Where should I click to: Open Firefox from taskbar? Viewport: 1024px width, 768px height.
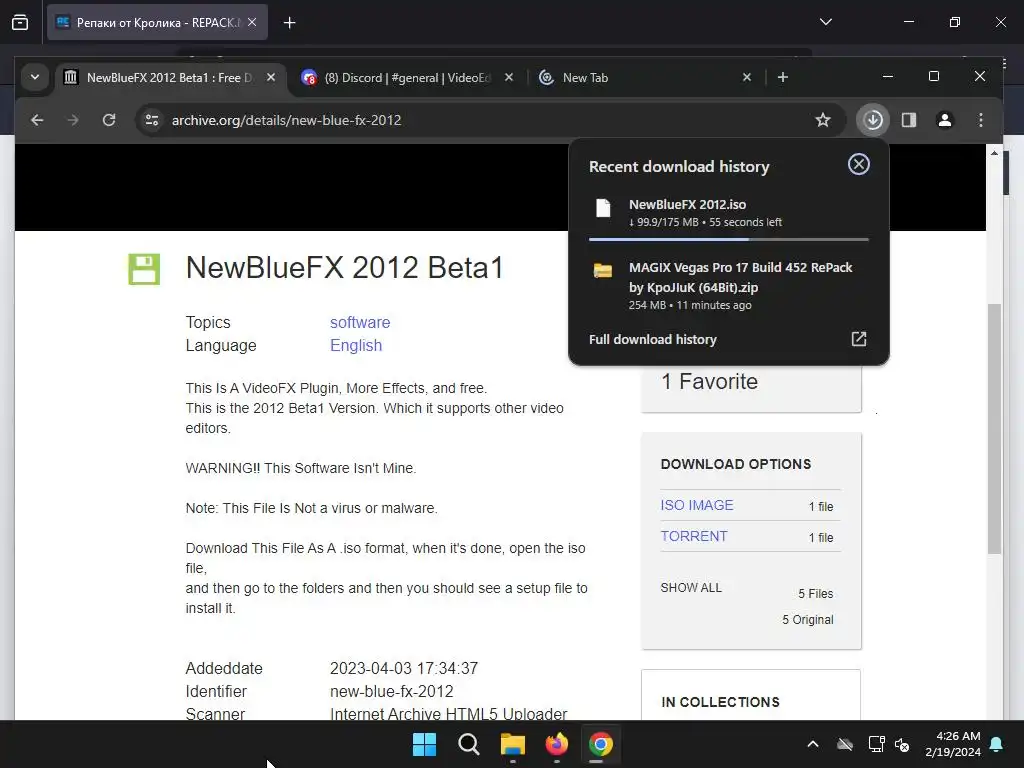pos(556,744)
